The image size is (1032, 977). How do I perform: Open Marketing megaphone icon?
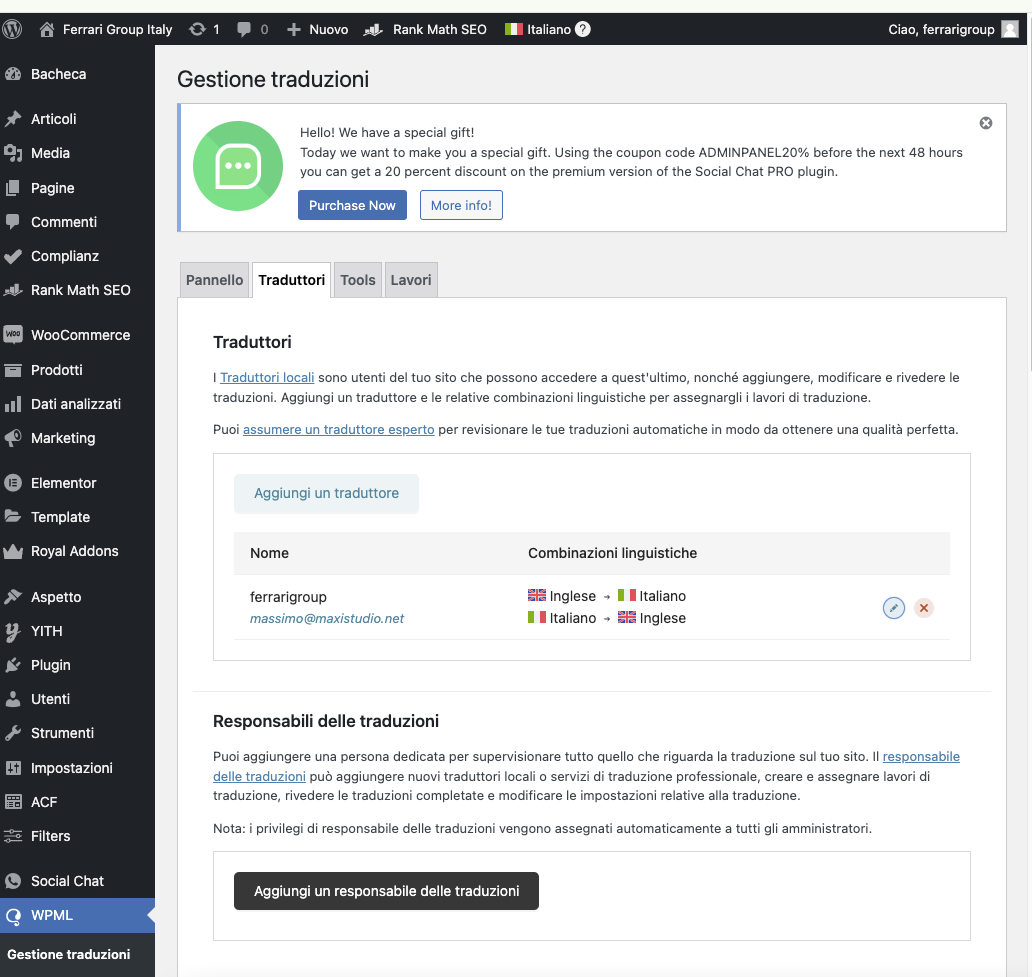coord(13,438)
